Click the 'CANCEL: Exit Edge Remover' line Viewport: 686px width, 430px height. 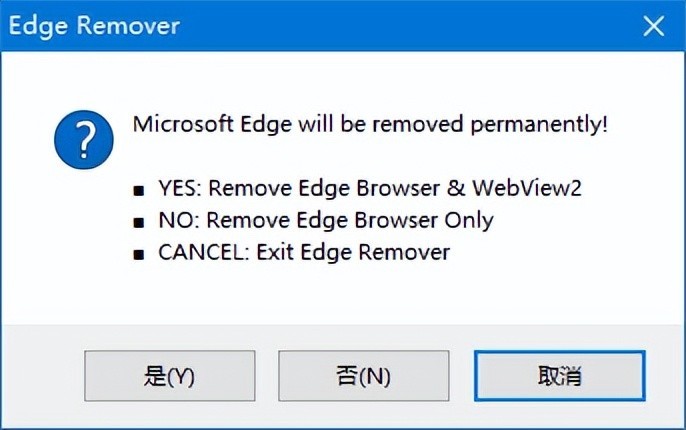click(304, 252)
